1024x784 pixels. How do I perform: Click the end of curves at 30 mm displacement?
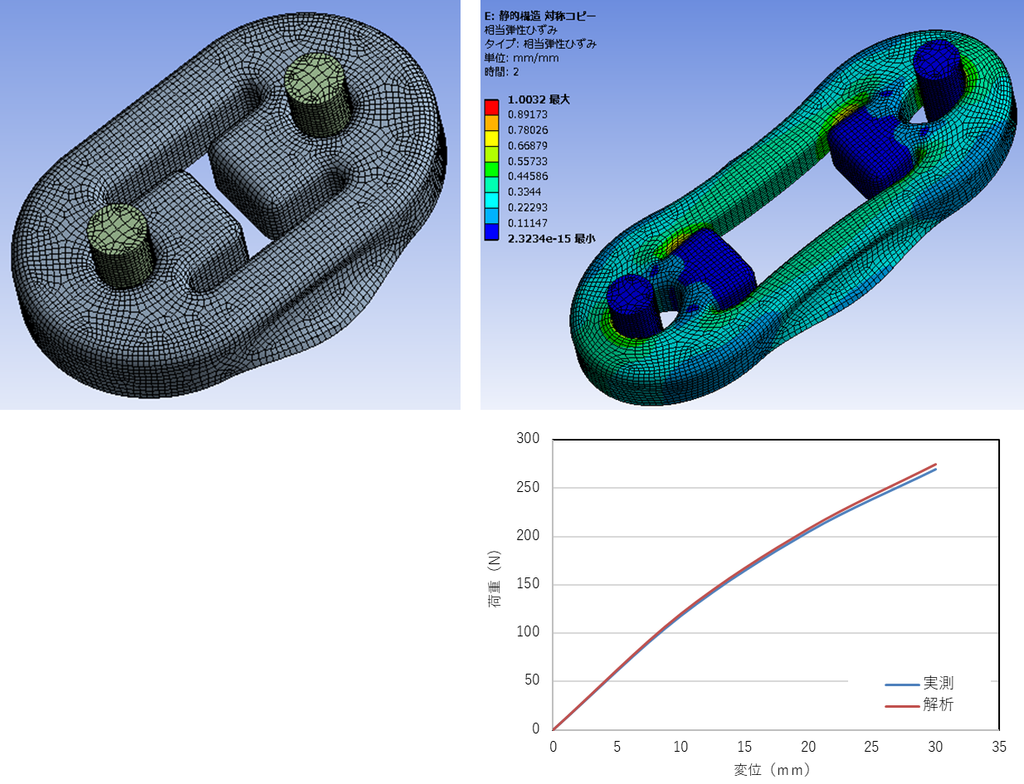coord(936,466)
